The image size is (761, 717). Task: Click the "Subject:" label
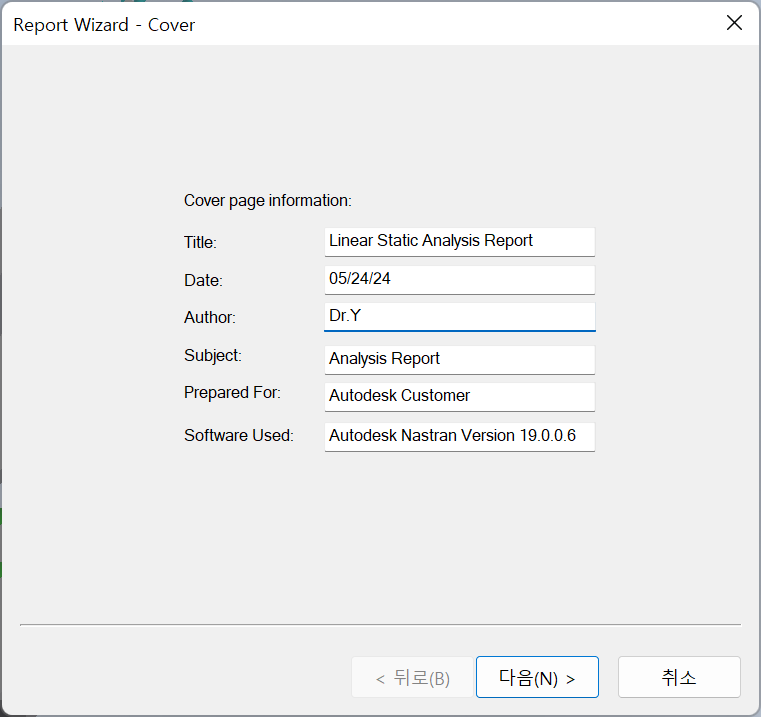coord(212,355)
